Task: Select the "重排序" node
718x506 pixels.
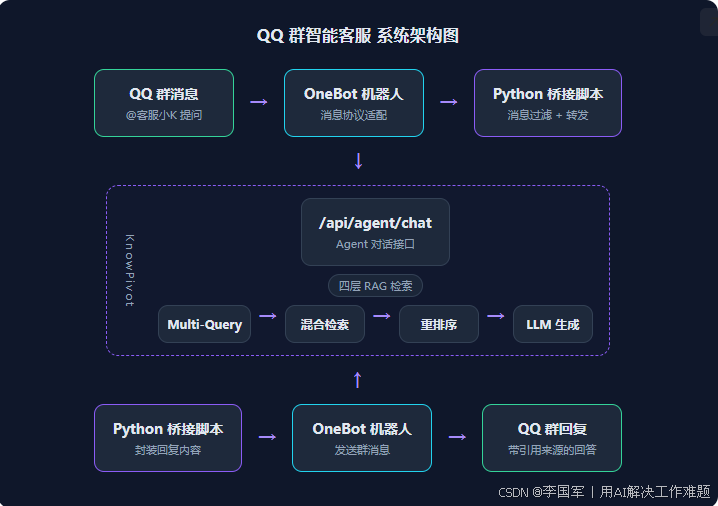Action: (x=439, y=324)
